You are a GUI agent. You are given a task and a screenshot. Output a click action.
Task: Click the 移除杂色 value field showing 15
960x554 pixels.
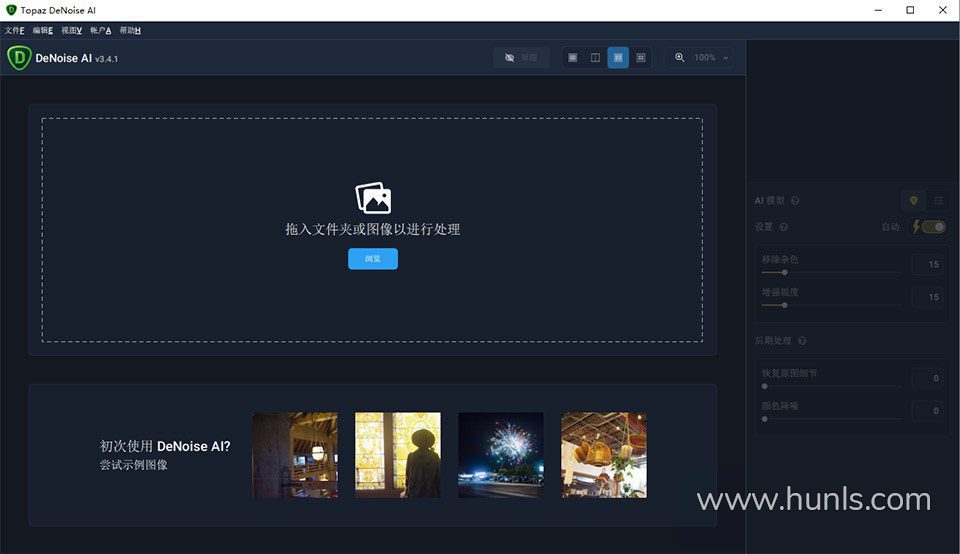tap(927, 264)
